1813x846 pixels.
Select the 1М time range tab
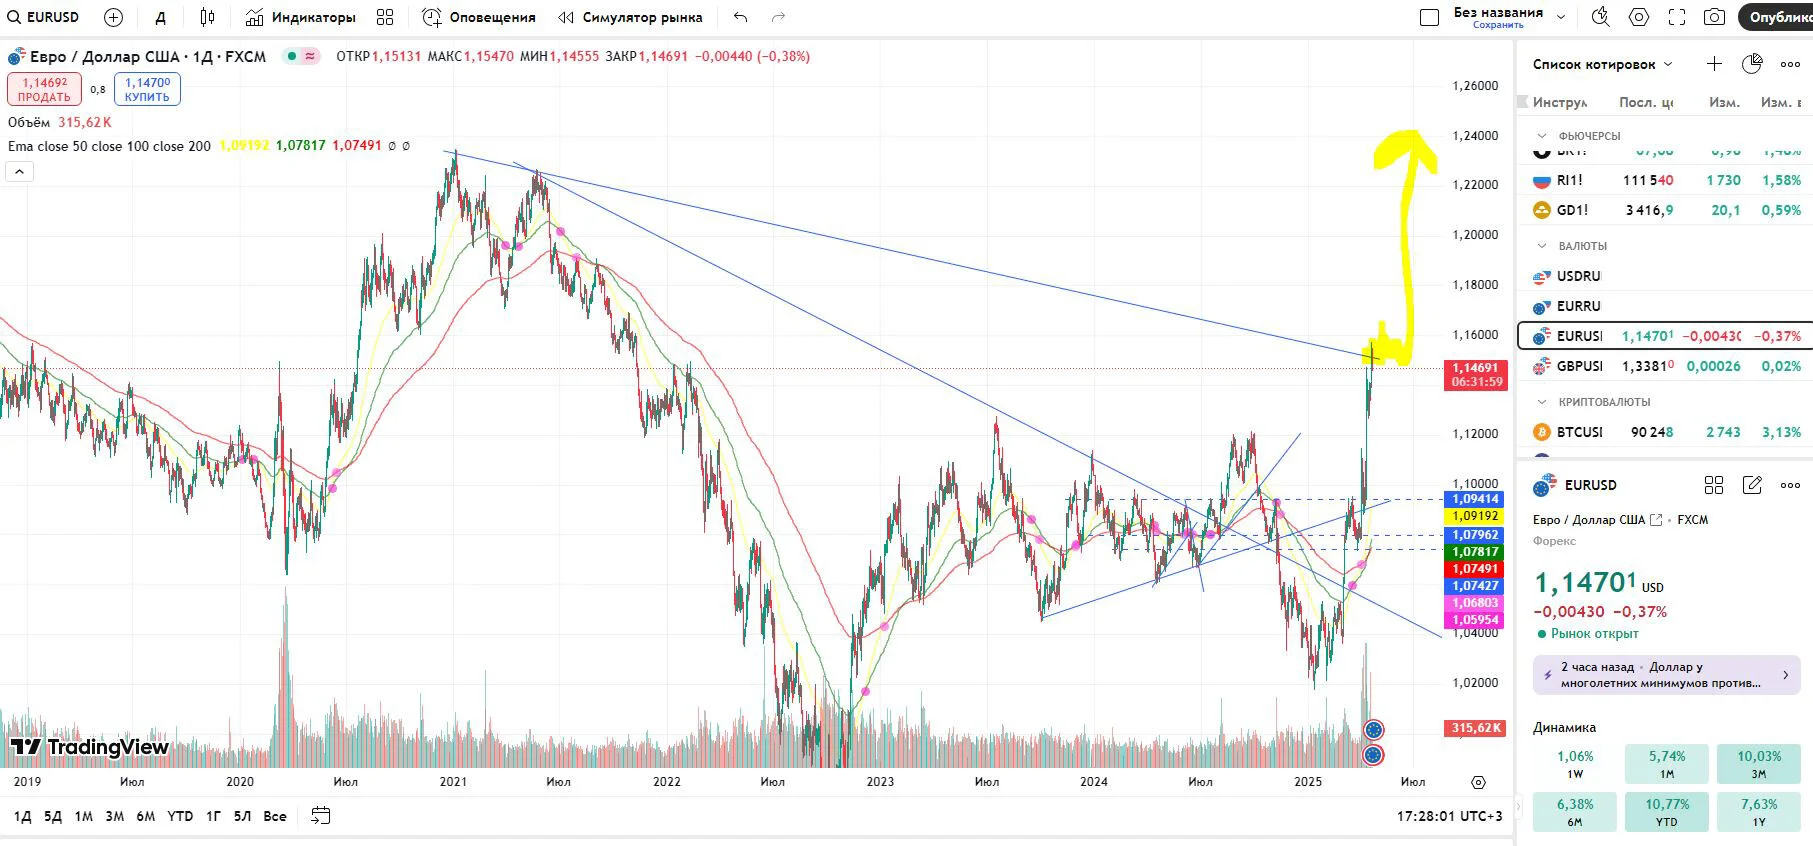coord(84,816)
